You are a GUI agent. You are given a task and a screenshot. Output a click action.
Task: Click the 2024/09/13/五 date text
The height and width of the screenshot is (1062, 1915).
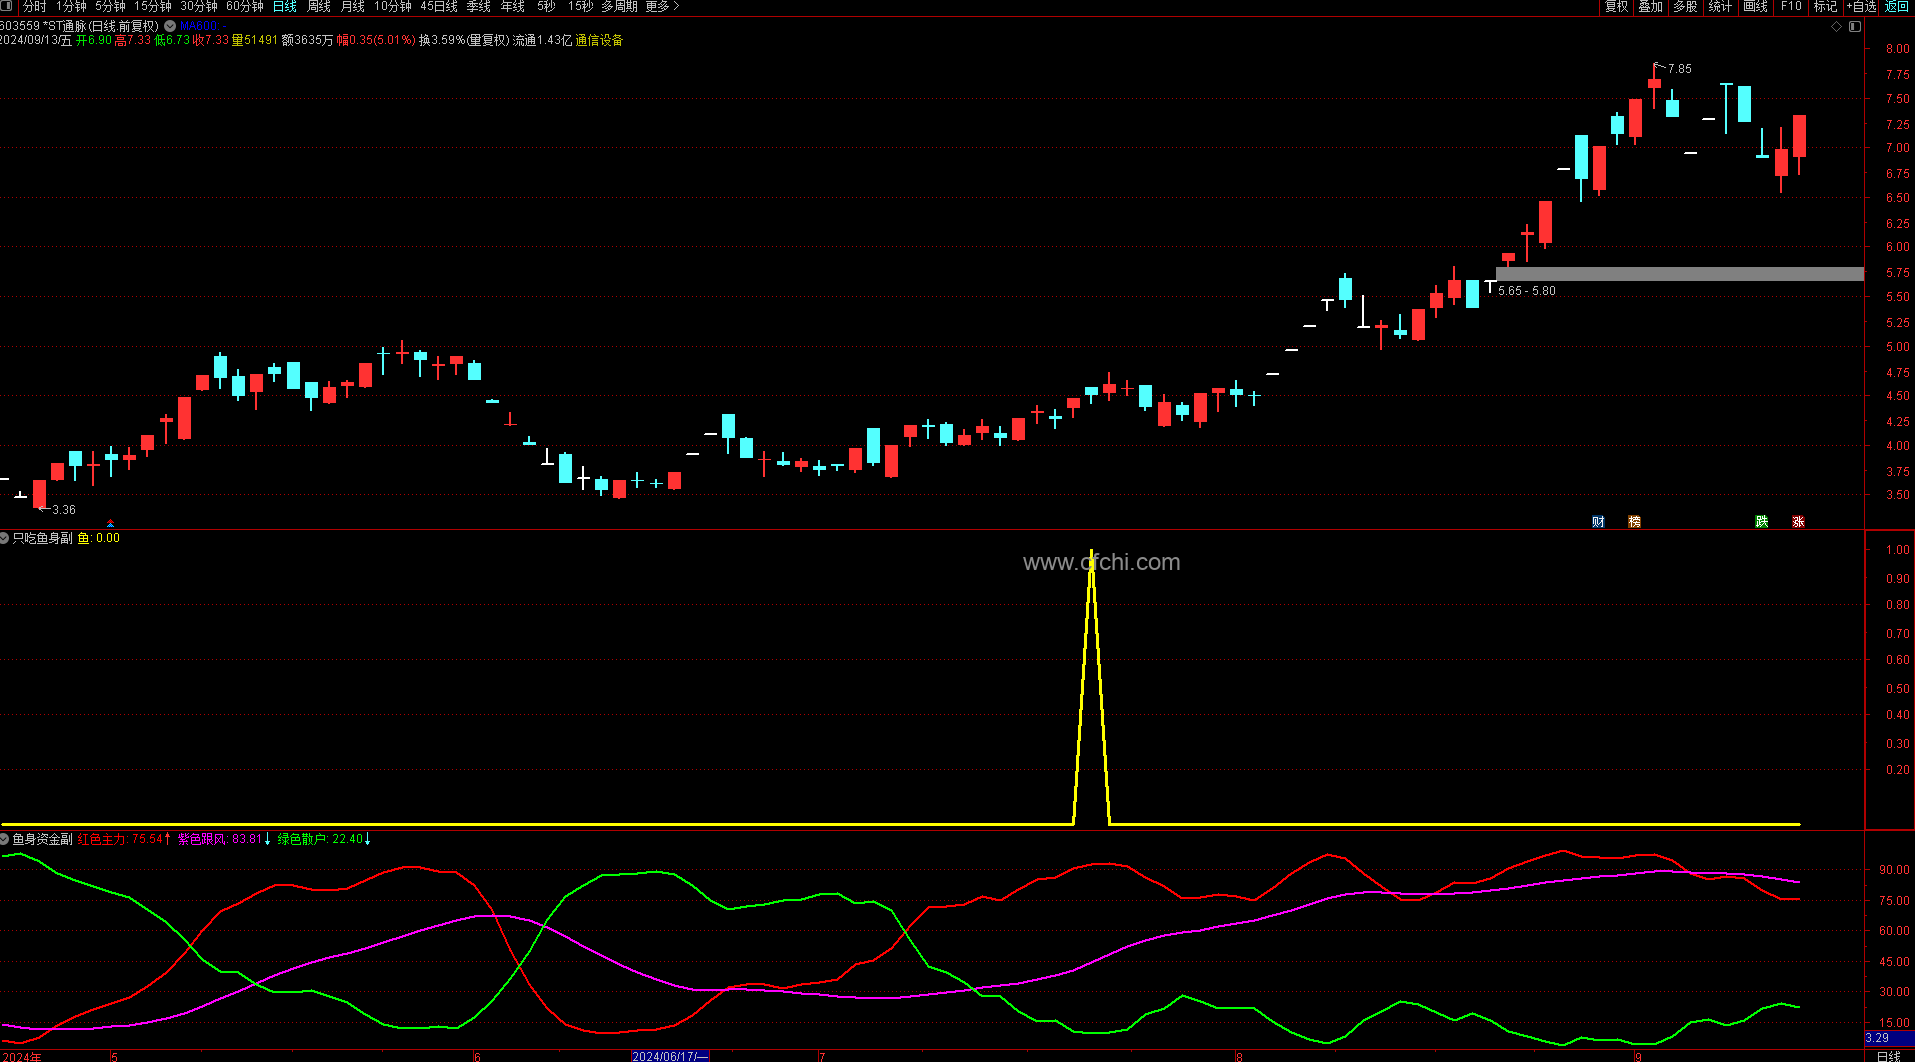click(x=36, y=41)
